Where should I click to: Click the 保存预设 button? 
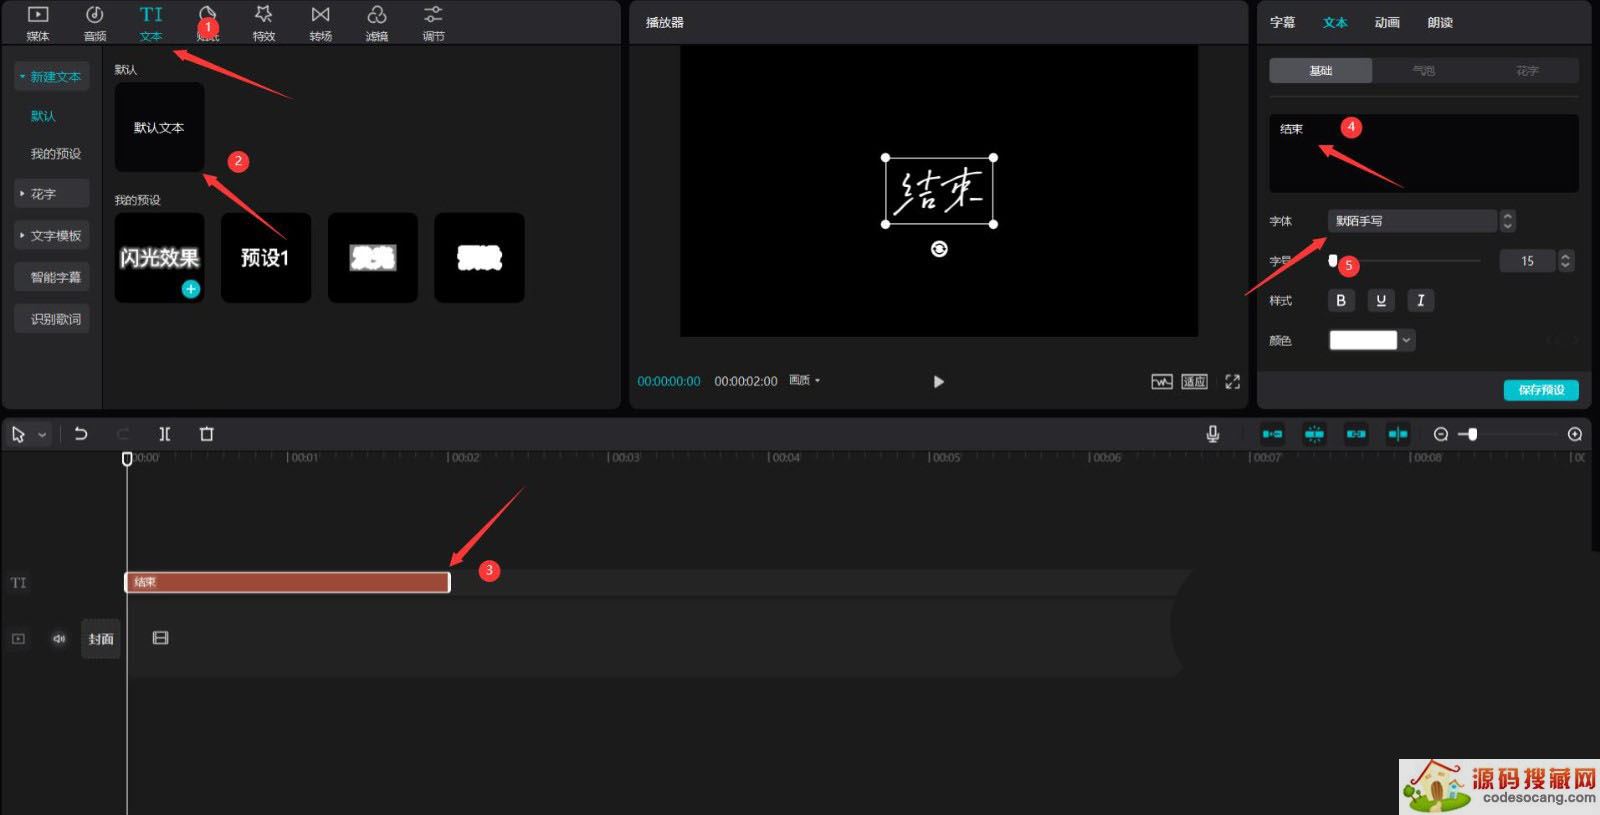pyautogui.click(x=1540, y=390)
